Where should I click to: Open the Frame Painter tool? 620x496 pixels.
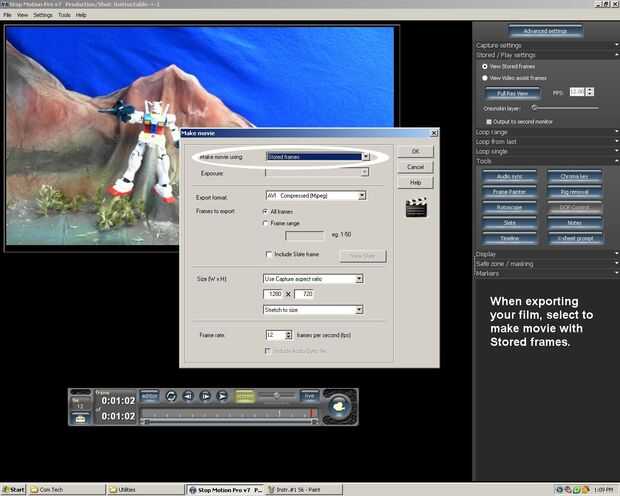pyautogui.click(x=509, y=192)
